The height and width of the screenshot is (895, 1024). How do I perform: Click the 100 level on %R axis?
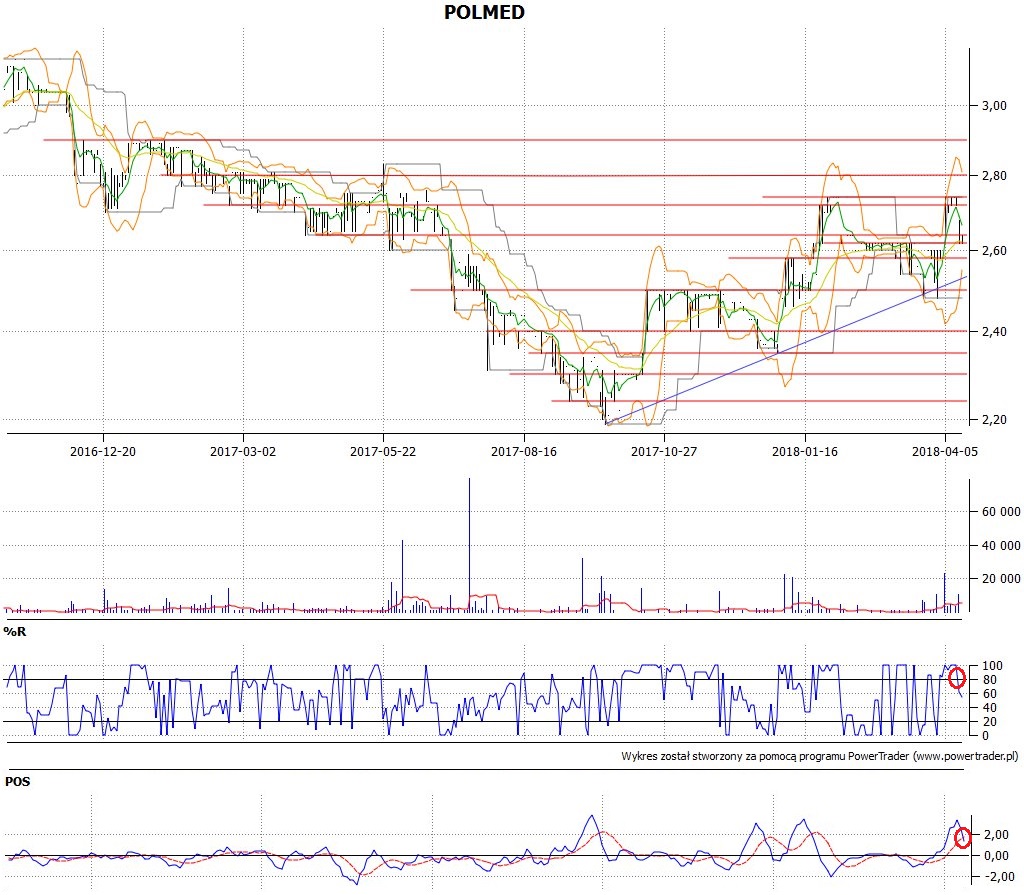992,666
